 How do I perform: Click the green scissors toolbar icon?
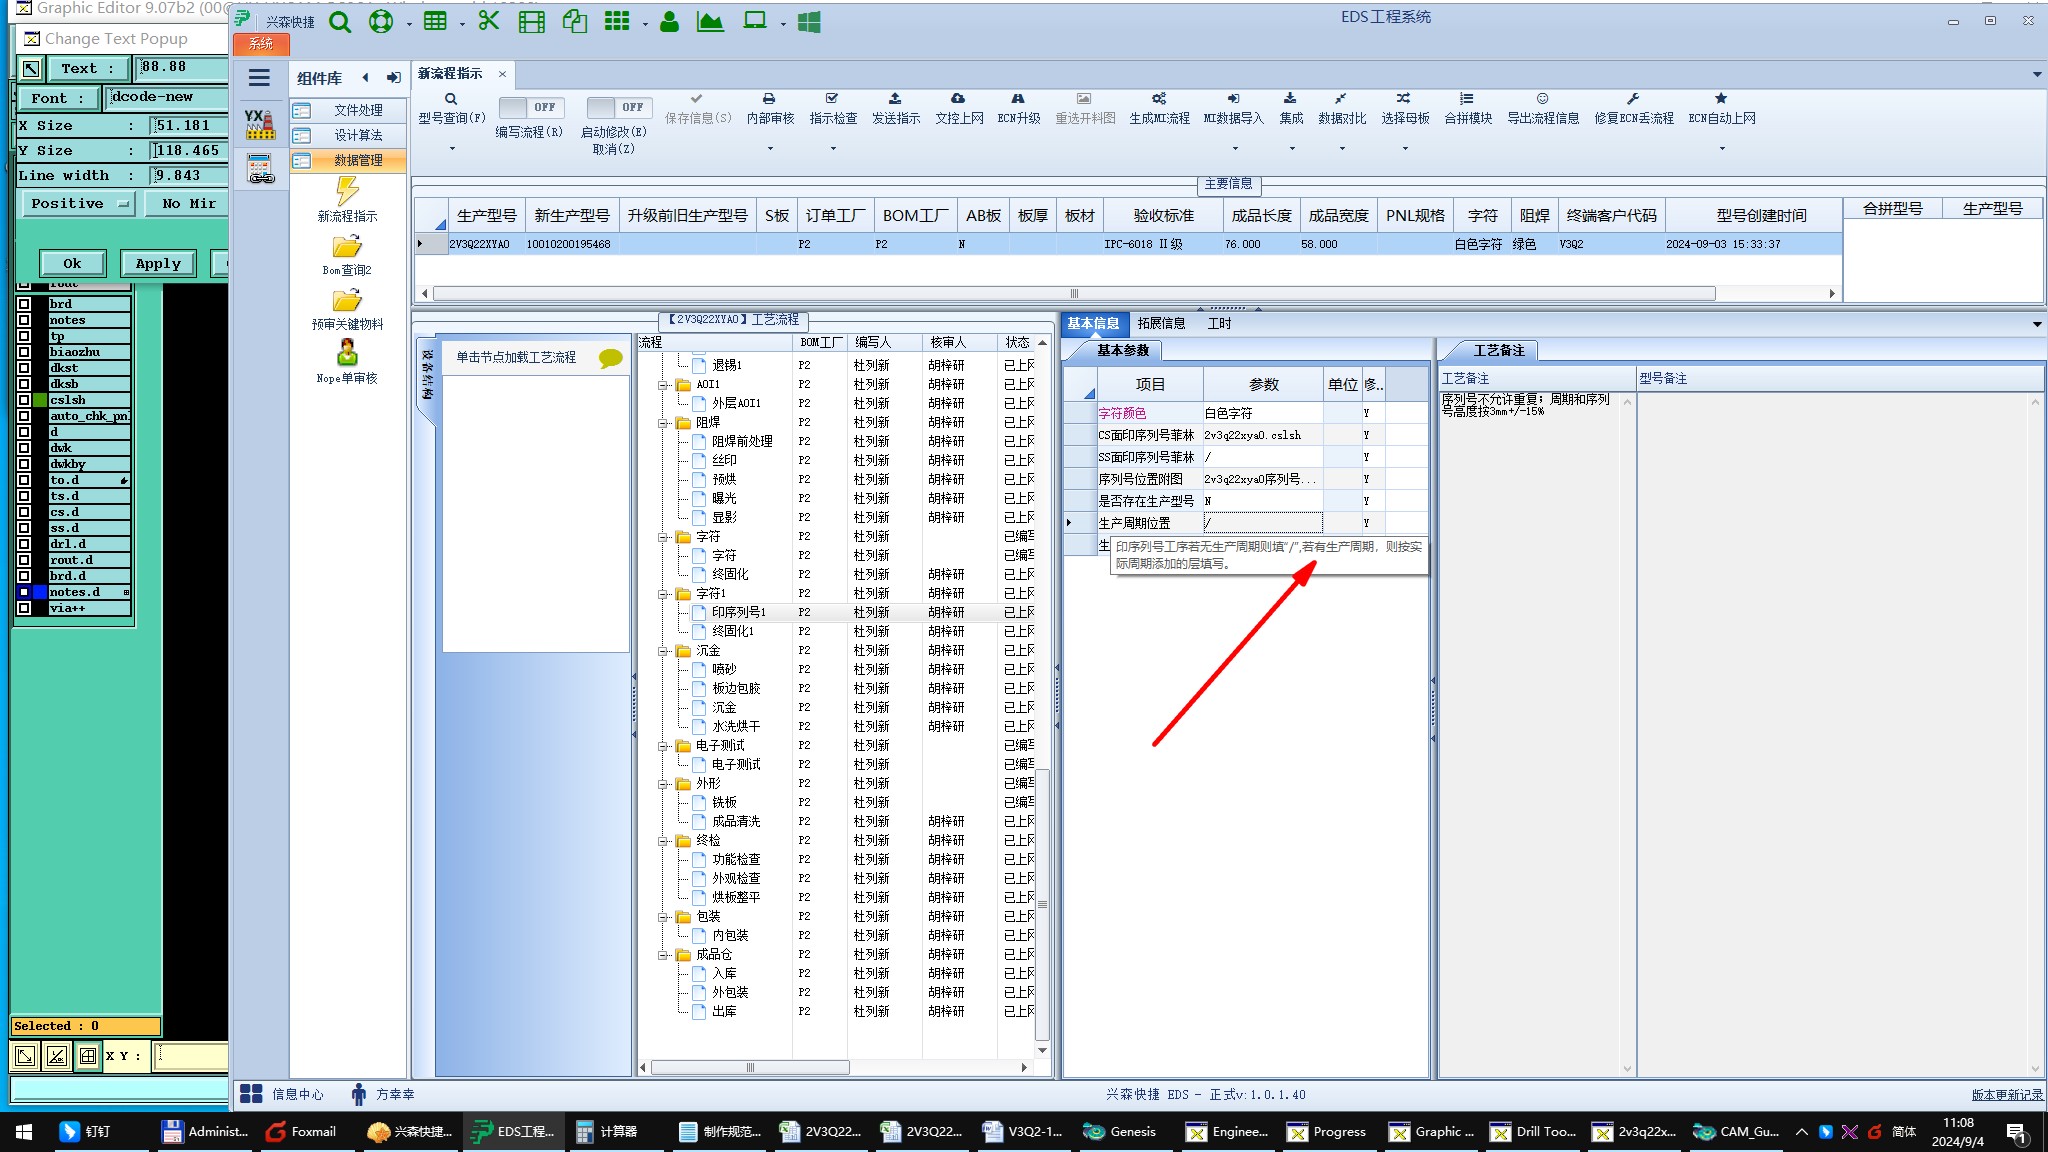(488, 21)
